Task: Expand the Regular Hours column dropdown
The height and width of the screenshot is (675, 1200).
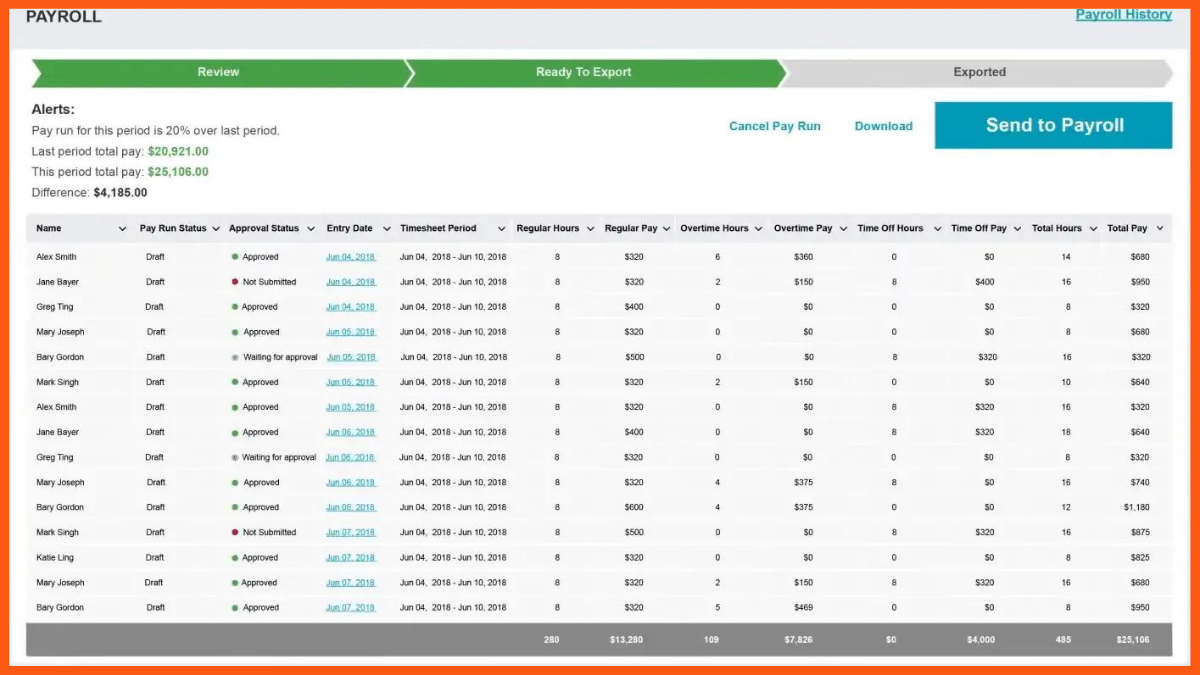Action: 590,229
